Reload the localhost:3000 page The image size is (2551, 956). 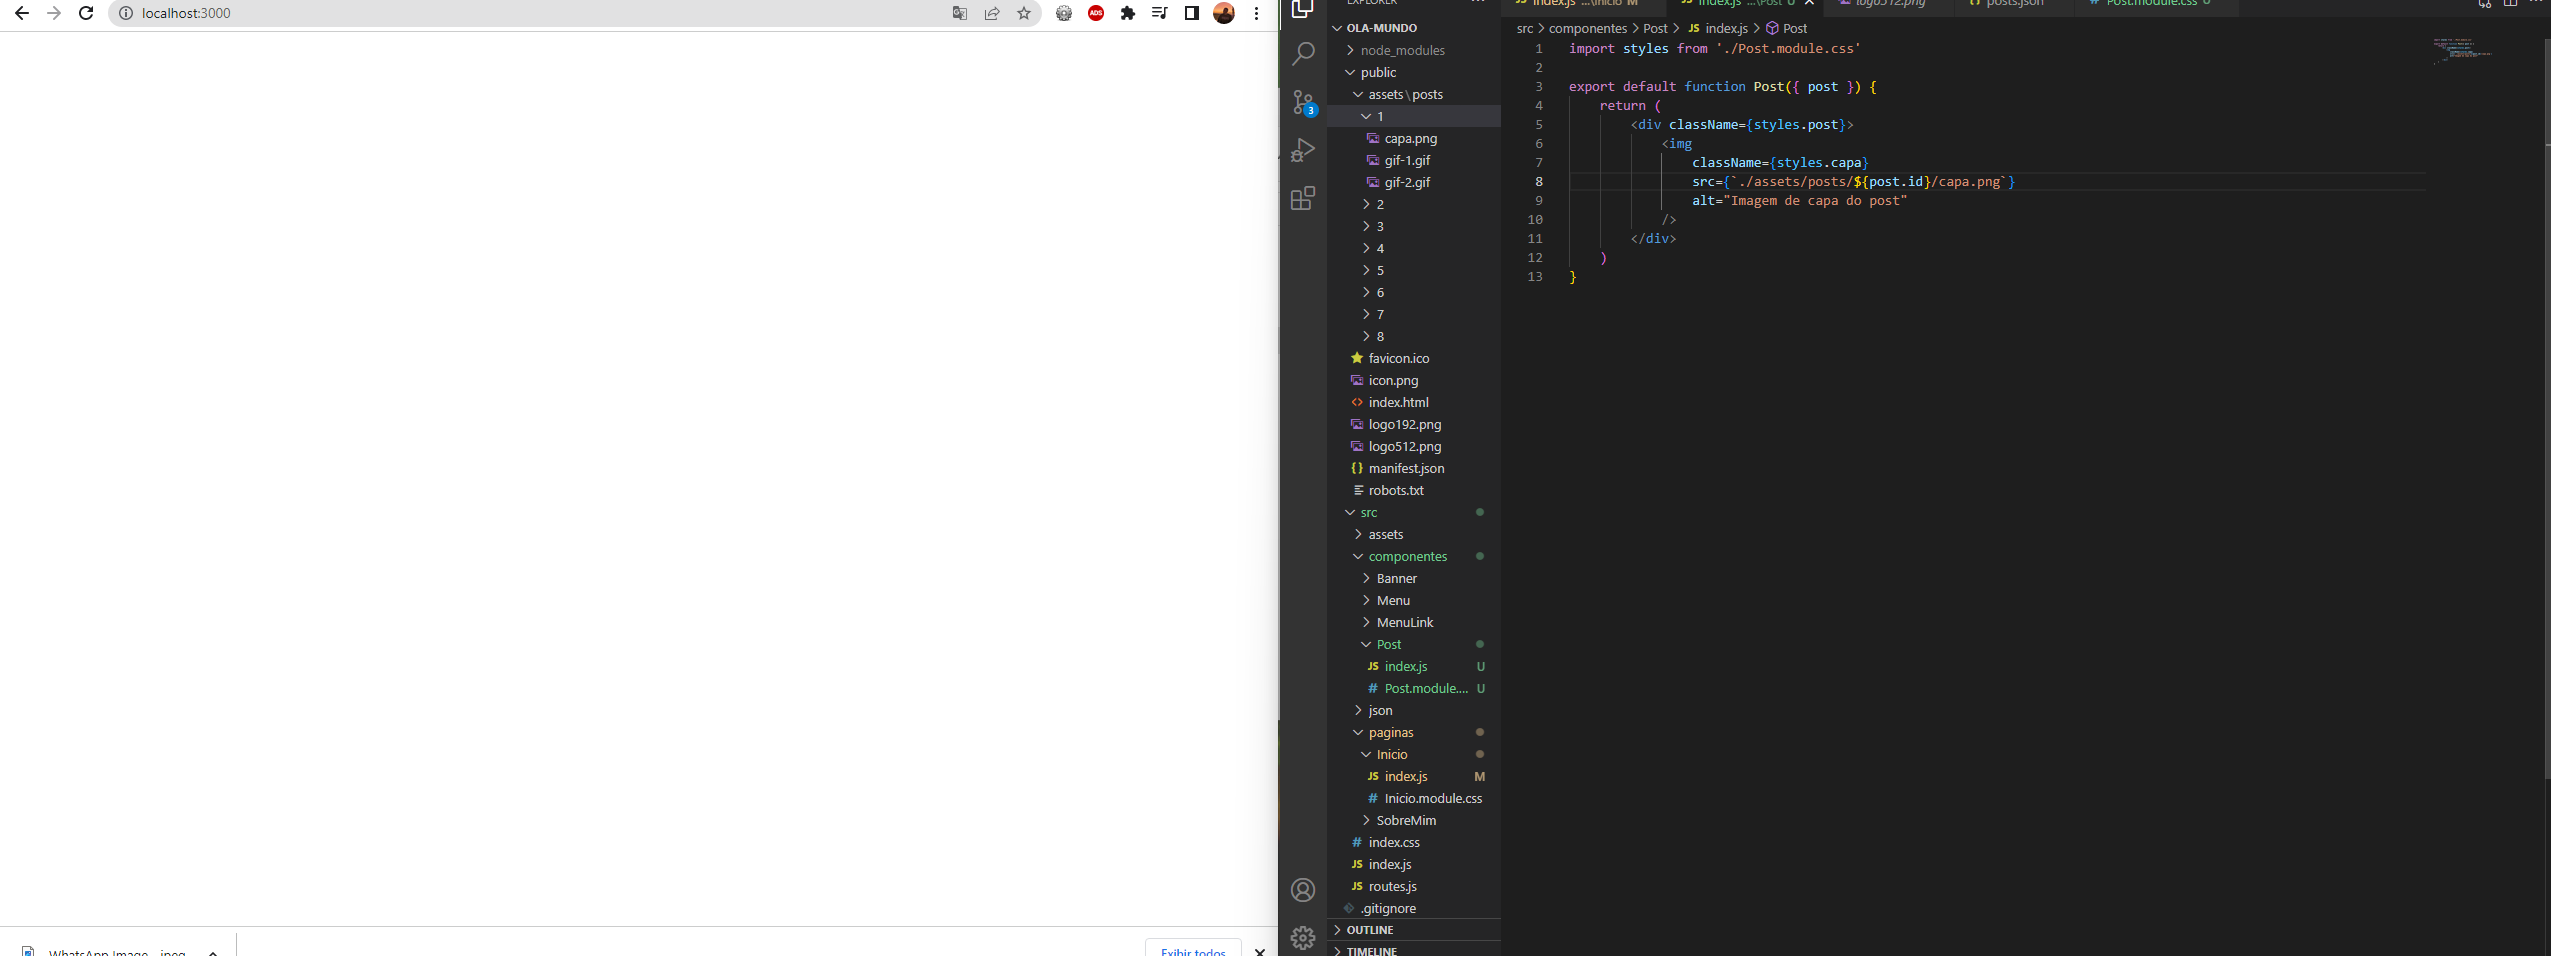click(86, 13)
